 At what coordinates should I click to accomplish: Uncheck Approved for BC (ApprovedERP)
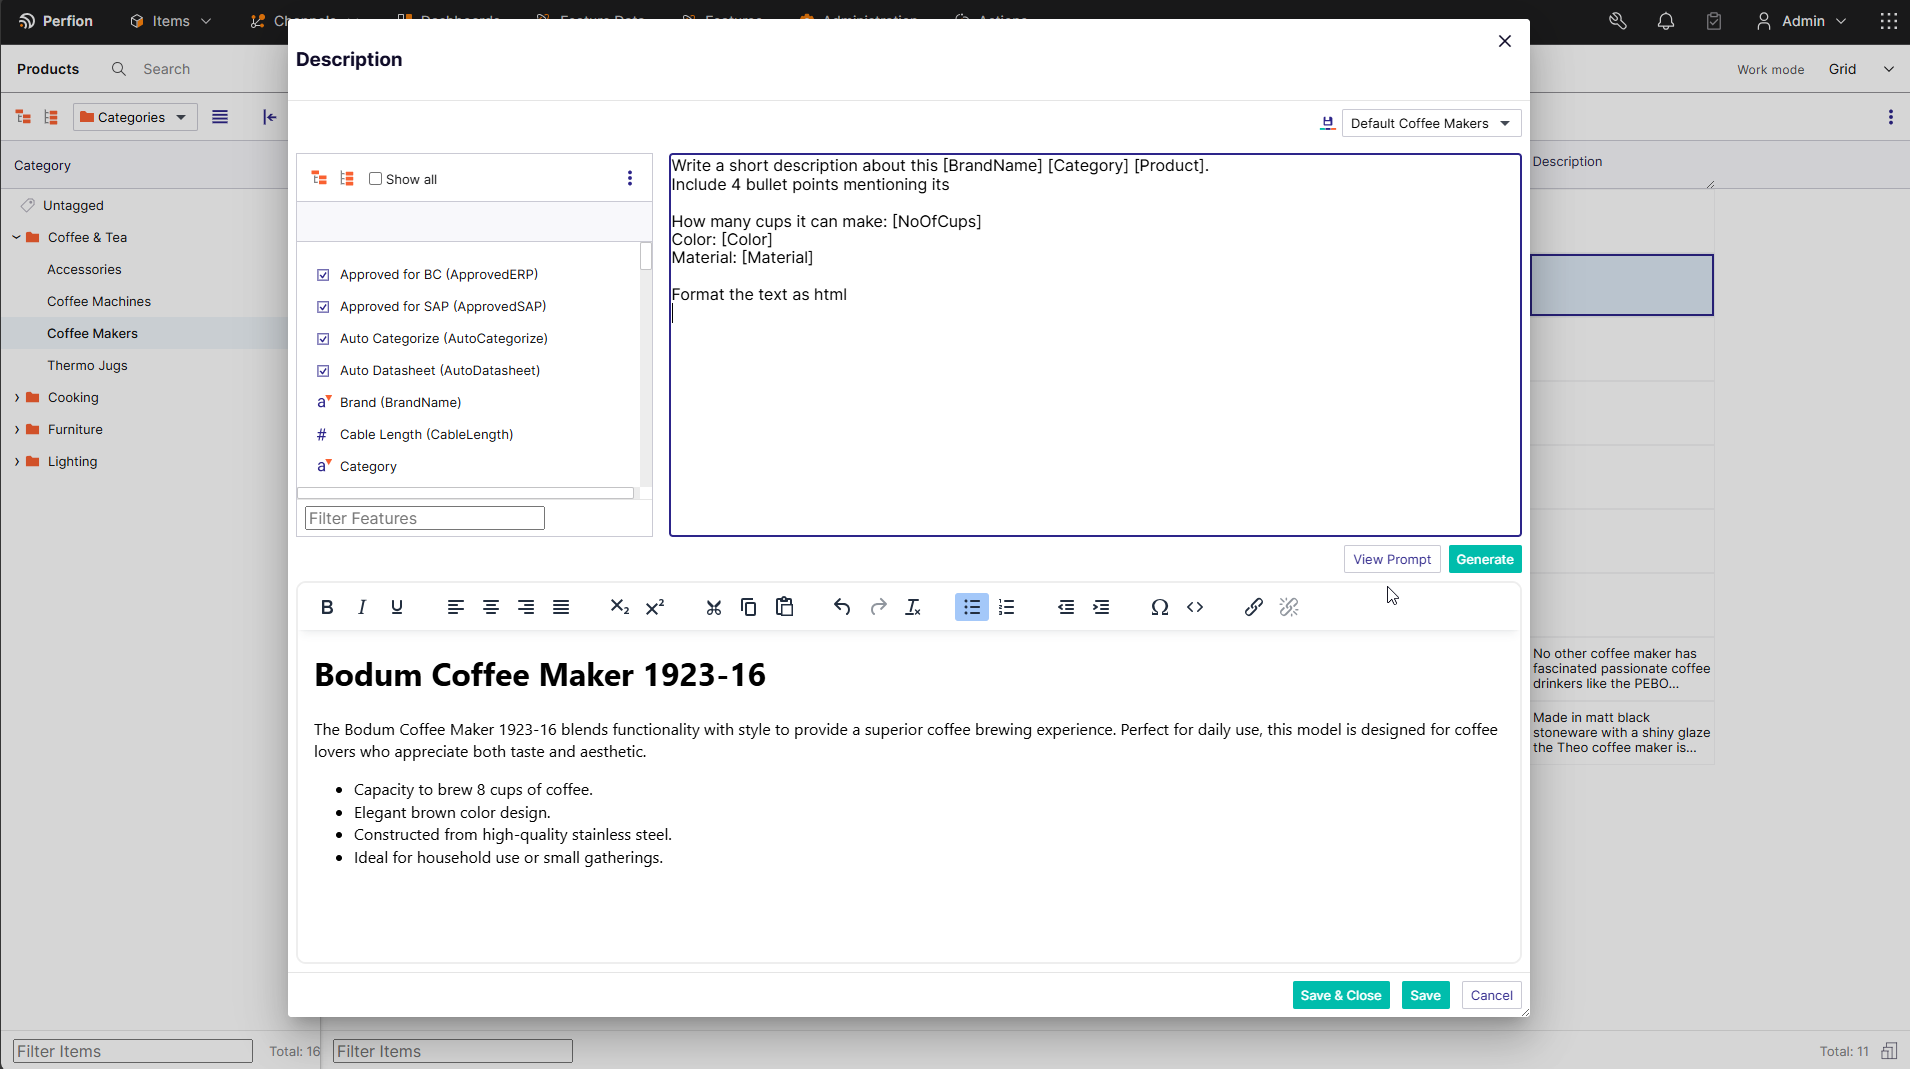pos(323,275)
